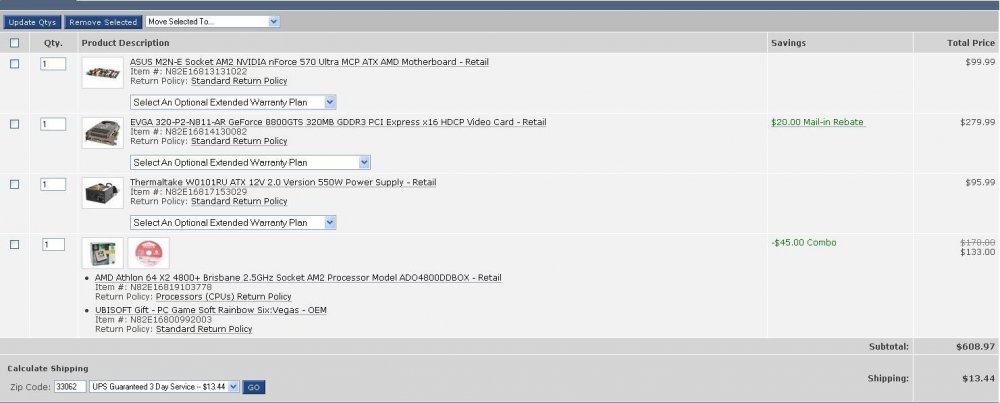
Task: Check the EVGA GeForce 8800GTS row checkbox
Action: coord(15,124)
